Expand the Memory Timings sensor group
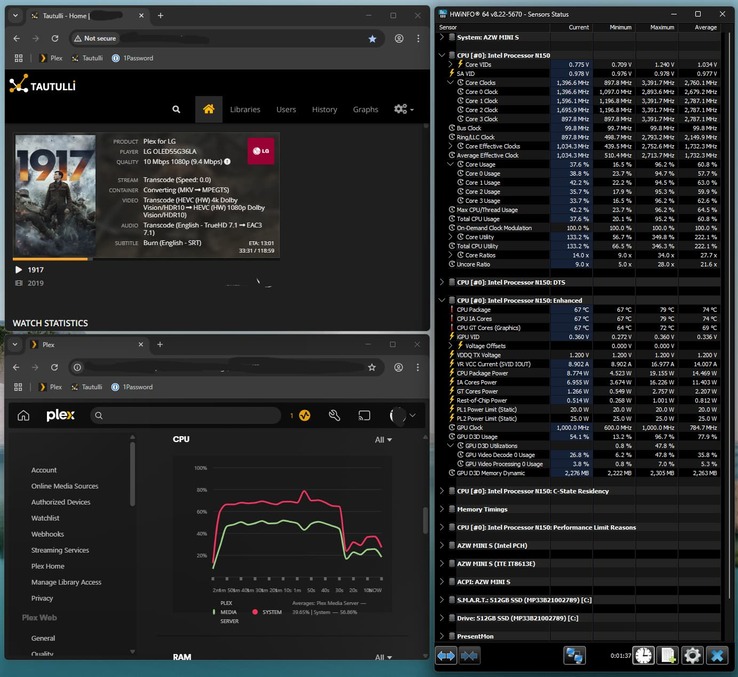This screenshot has width=738, height=677. point(441,509)
